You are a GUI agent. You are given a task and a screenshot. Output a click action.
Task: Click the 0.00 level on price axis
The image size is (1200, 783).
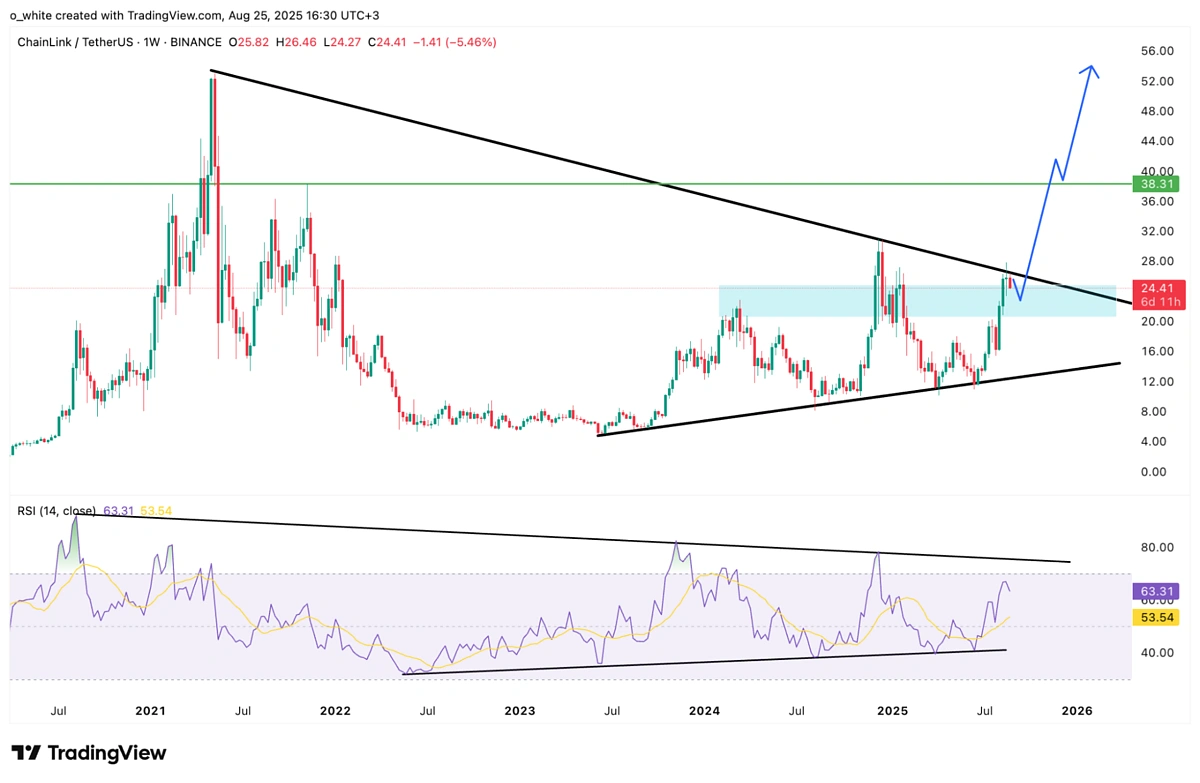(1153, 471)
